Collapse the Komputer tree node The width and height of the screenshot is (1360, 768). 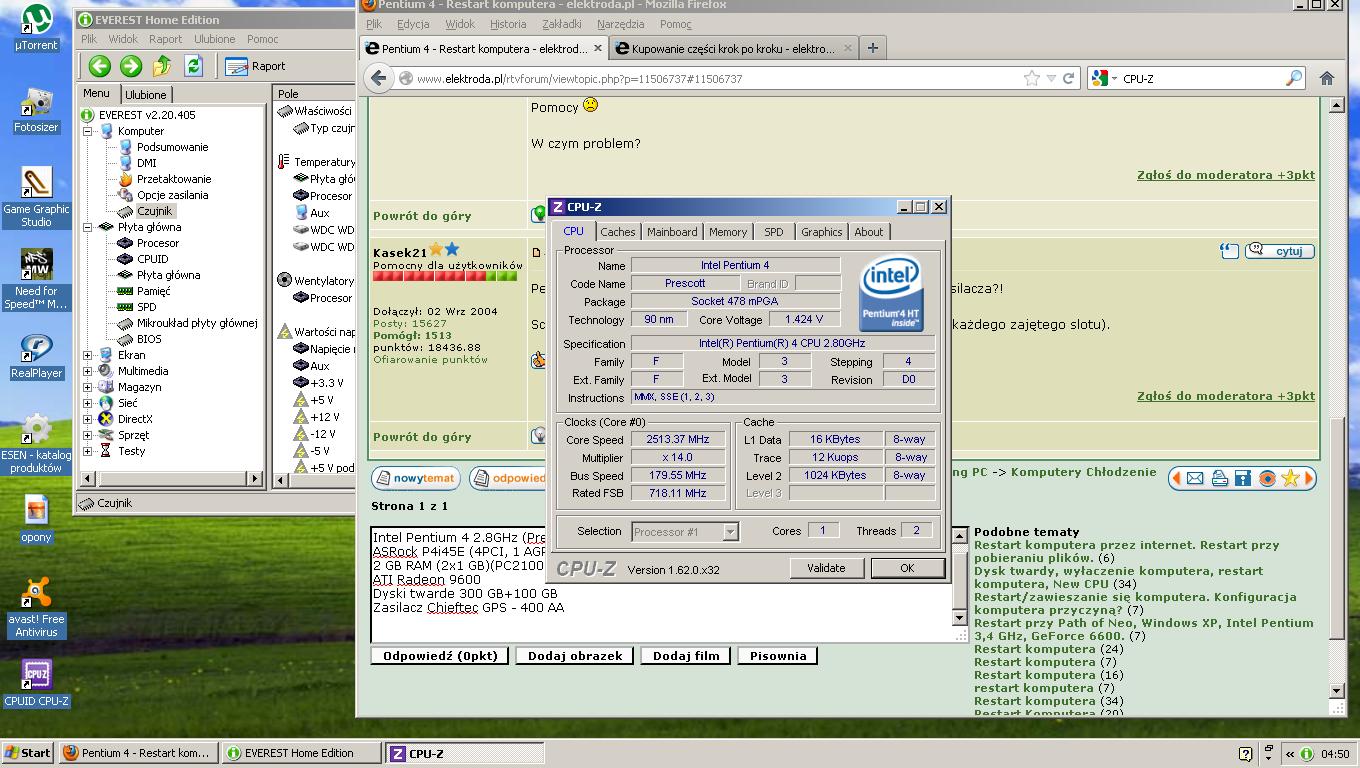tap(88, 131)
